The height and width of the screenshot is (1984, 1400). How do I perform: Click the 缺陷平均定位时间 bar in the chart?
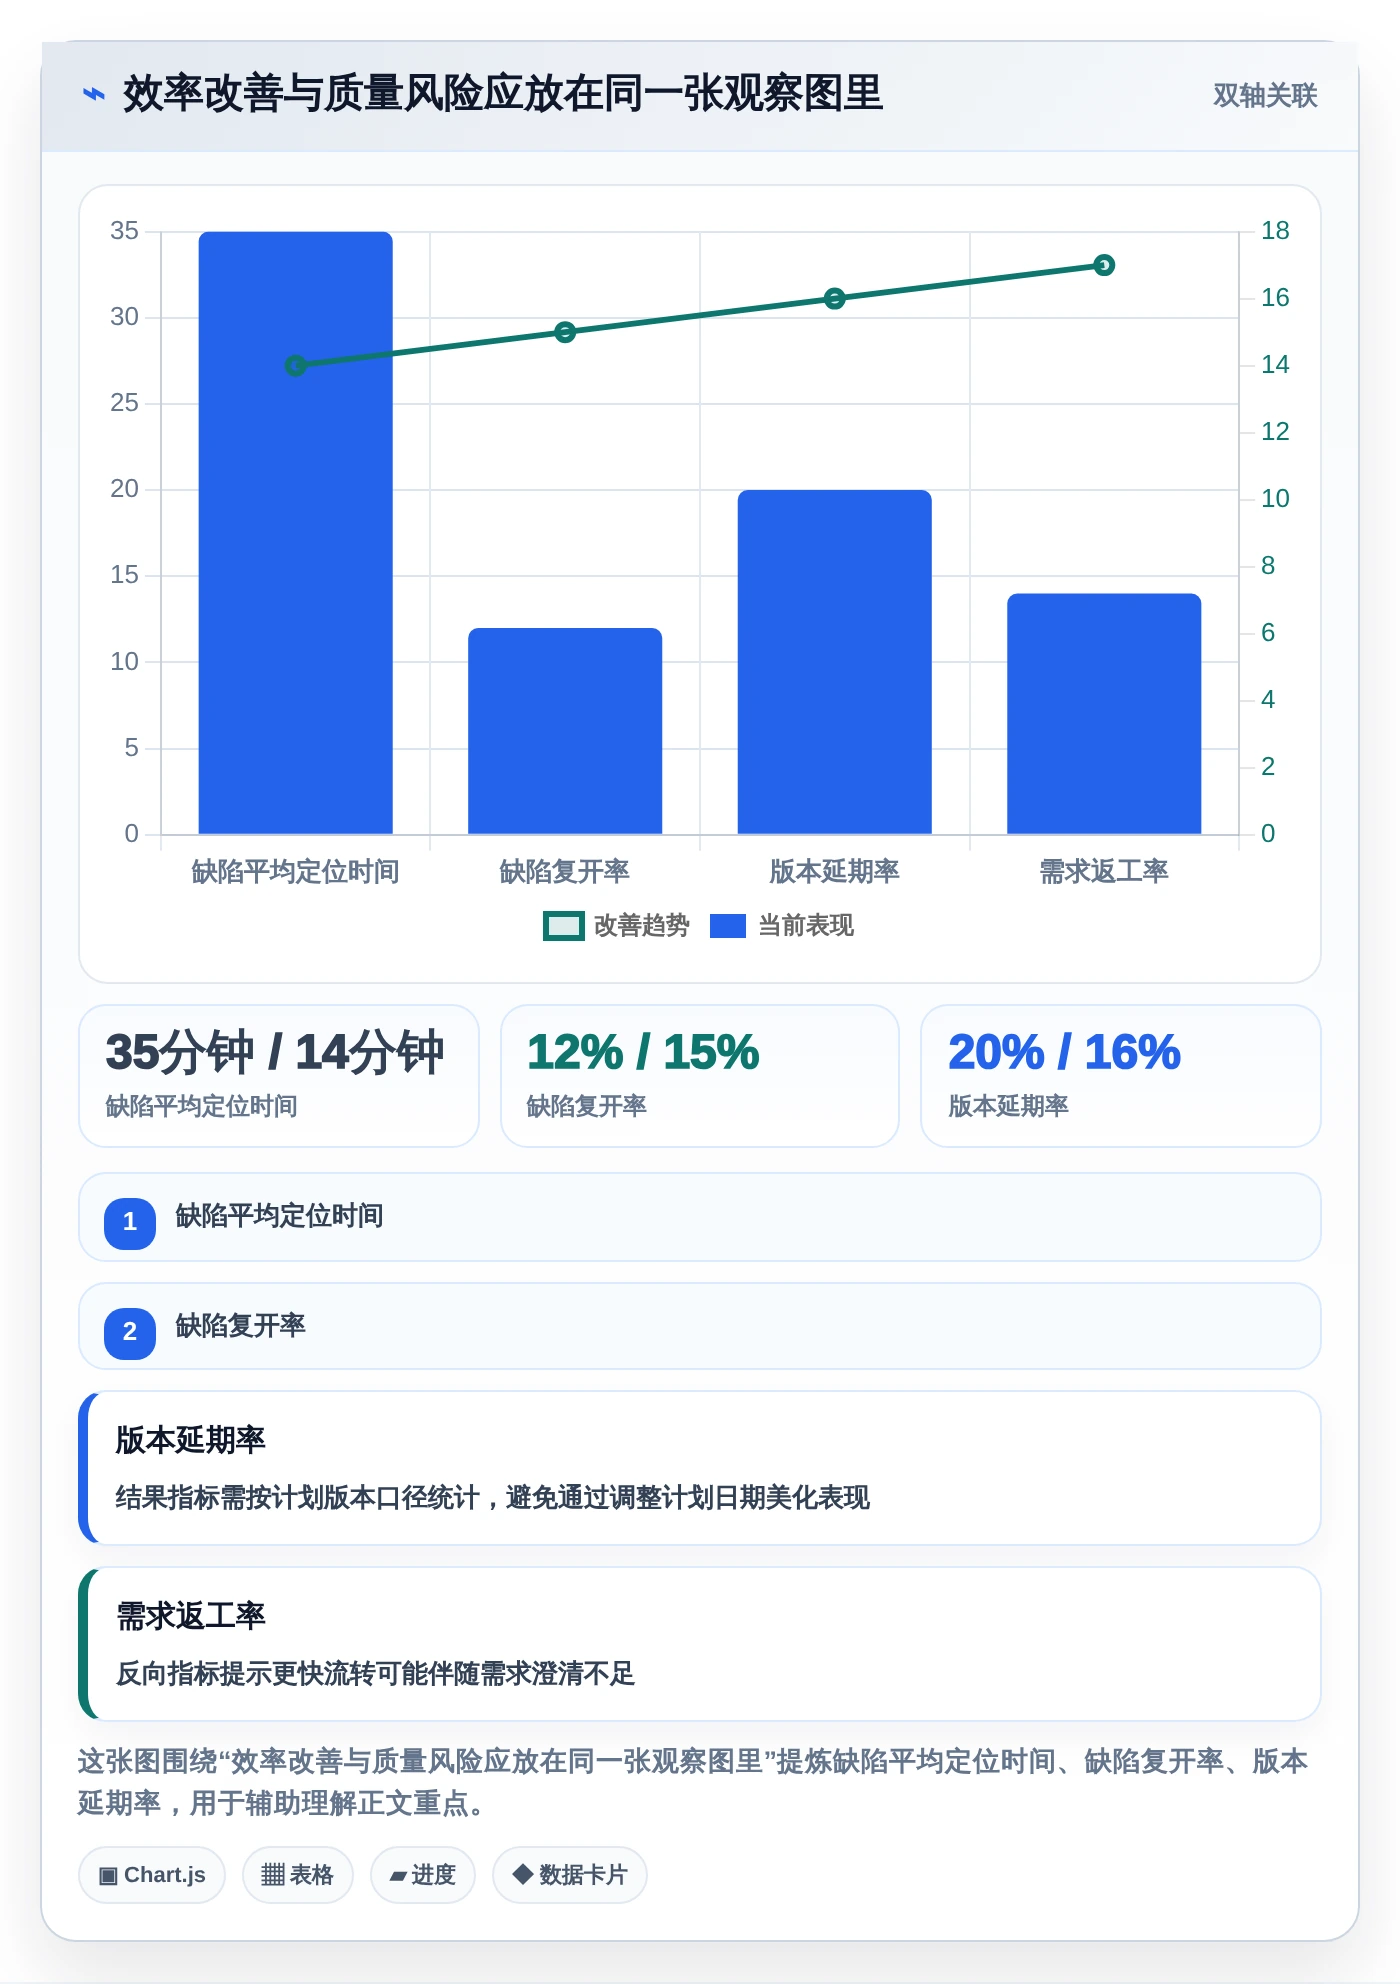pyautogui.click(x=296, y=532)
